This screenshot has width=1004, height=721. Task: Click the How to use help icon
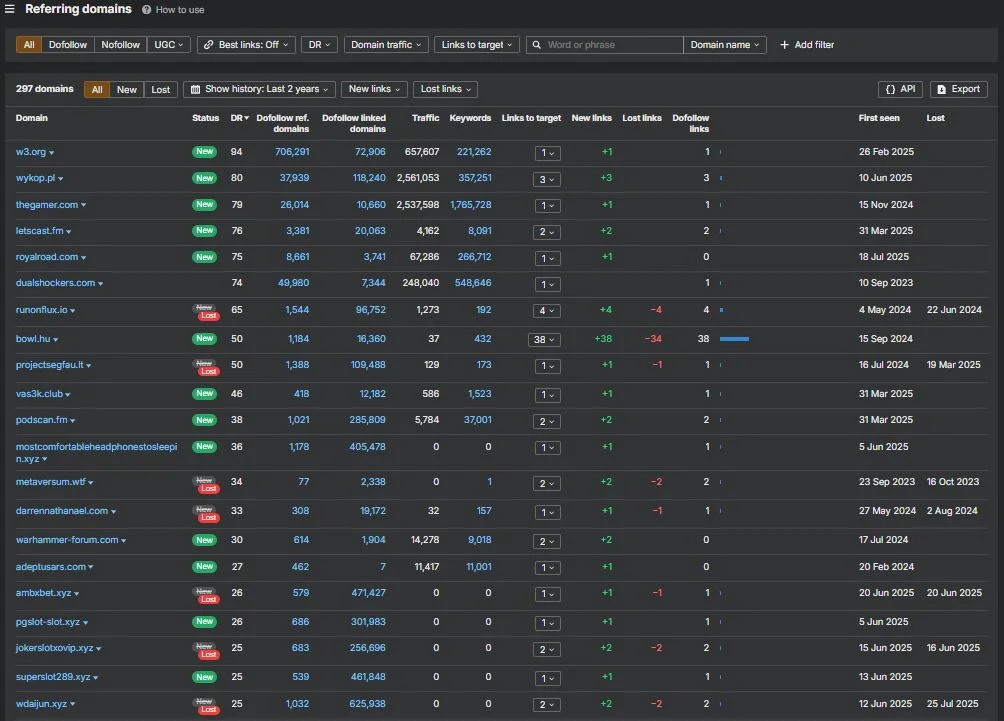(147, 10)
